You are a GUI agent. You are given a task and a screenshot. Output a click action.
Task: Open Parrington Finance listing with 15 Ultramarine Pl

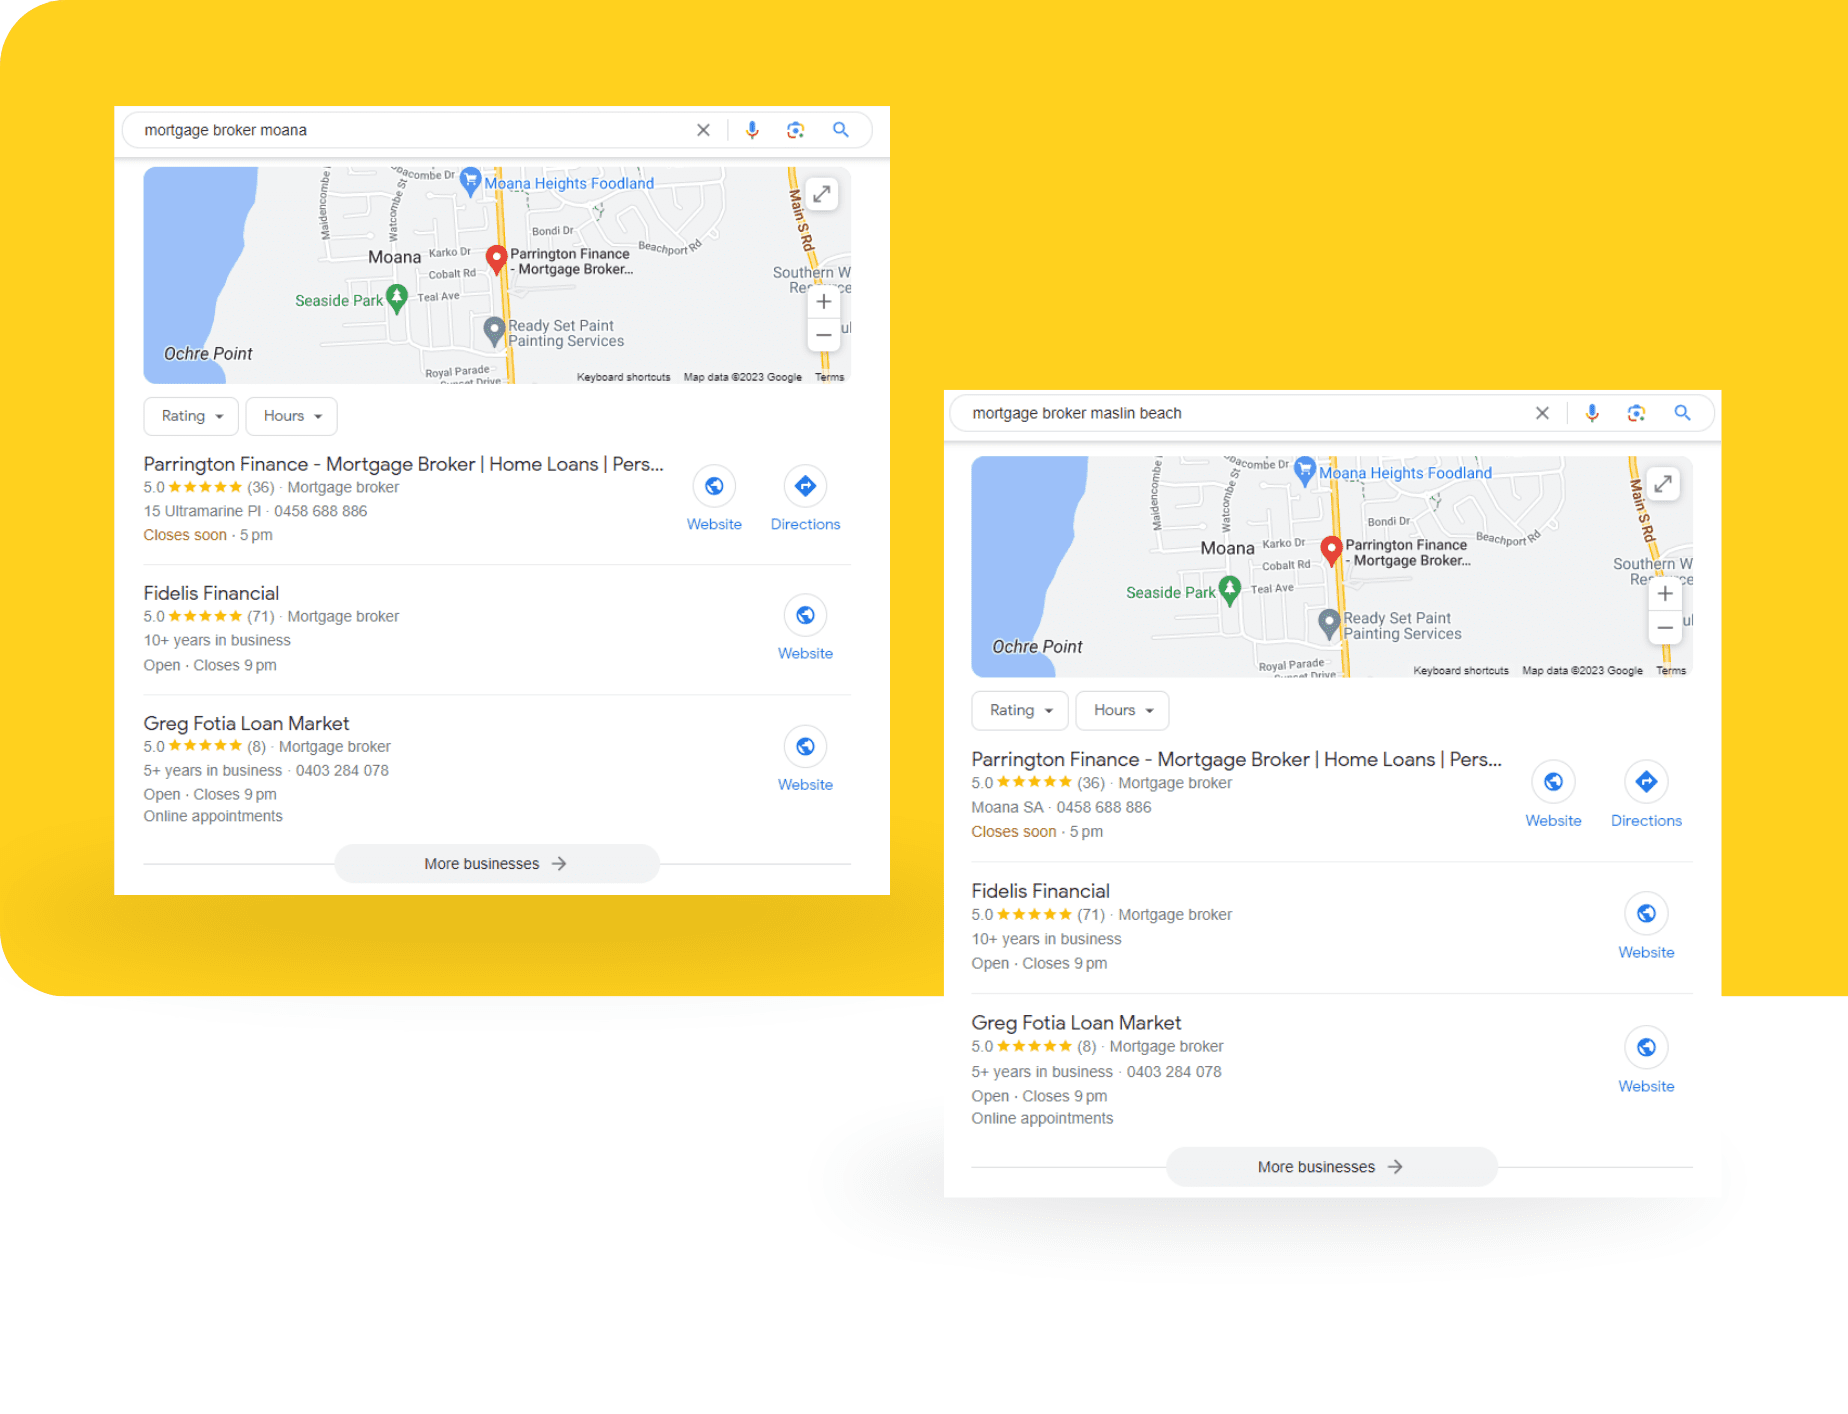tap(403, 464)
